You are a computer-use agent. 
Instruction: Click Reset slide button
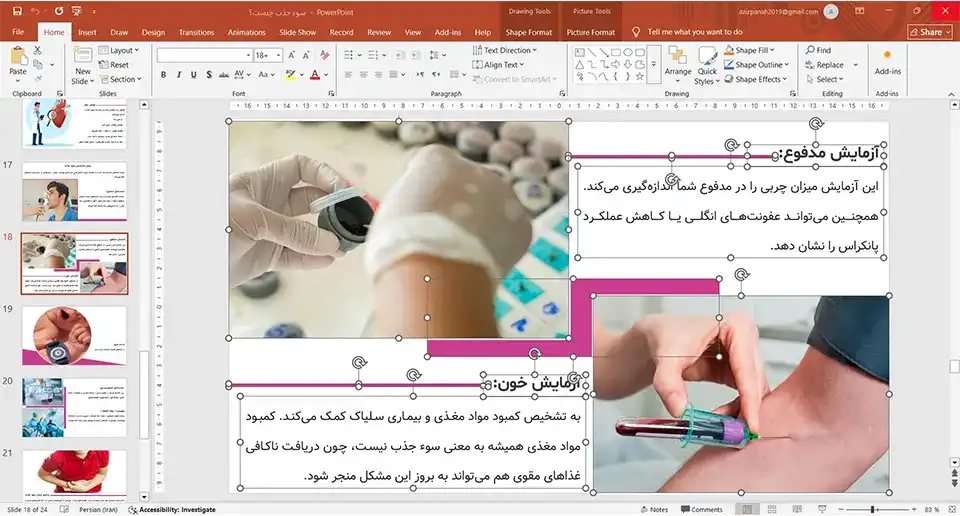pyautogui.click(x=114, y=64)
